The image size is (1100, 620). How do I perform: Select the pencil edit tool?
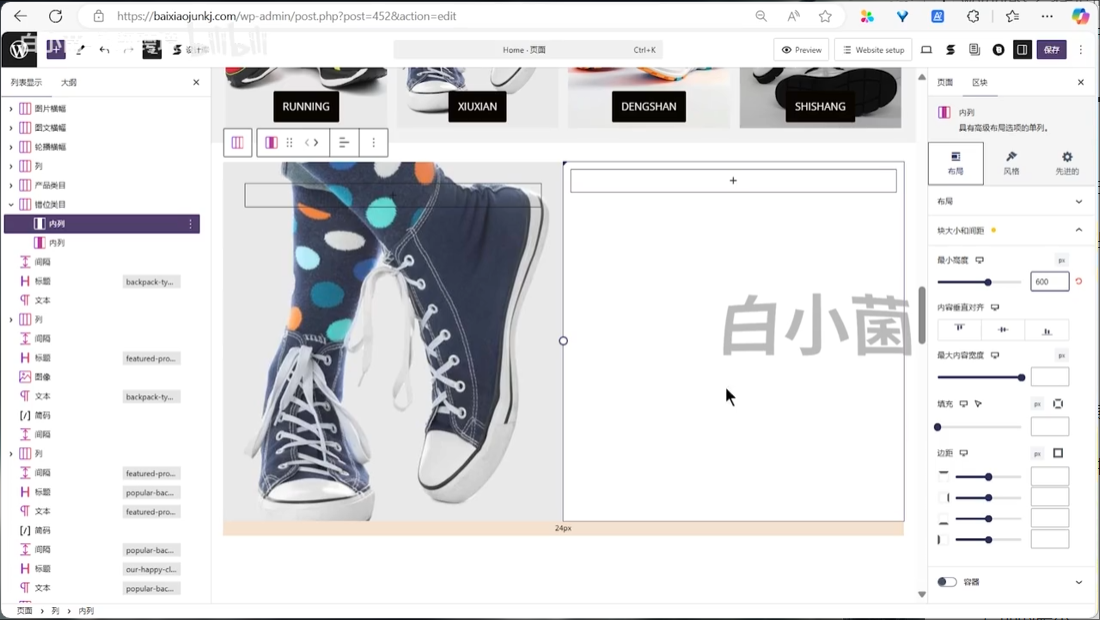[81, 50]
